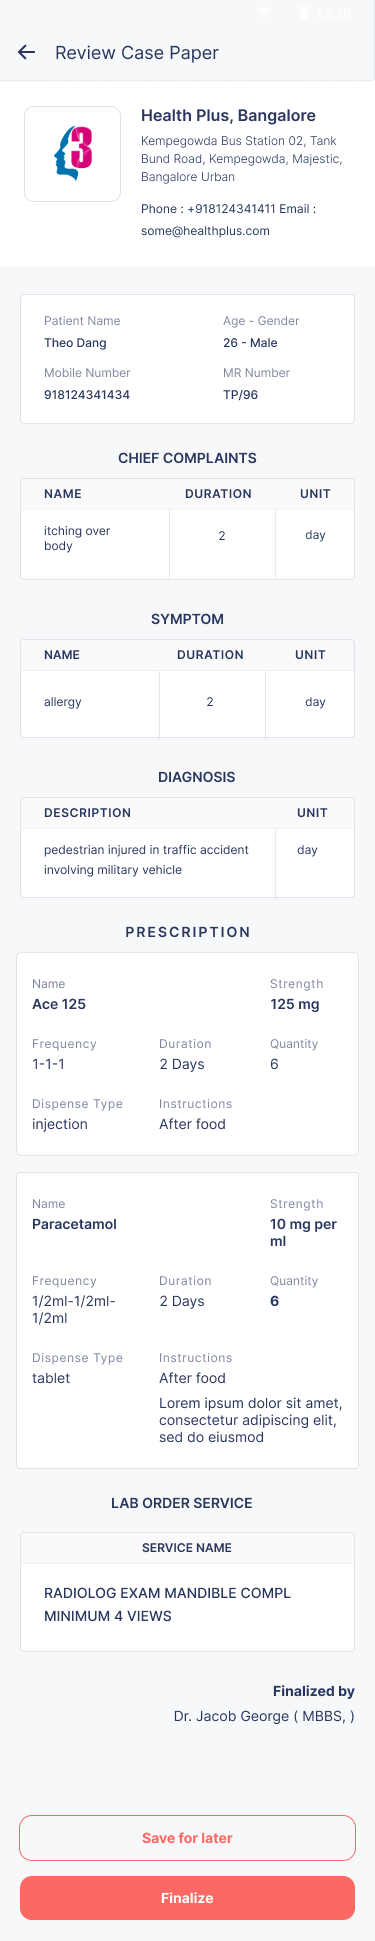The height and width of the screenshot is (1941, 375).
Task: Click the Finalize button
Action: 187,1898
